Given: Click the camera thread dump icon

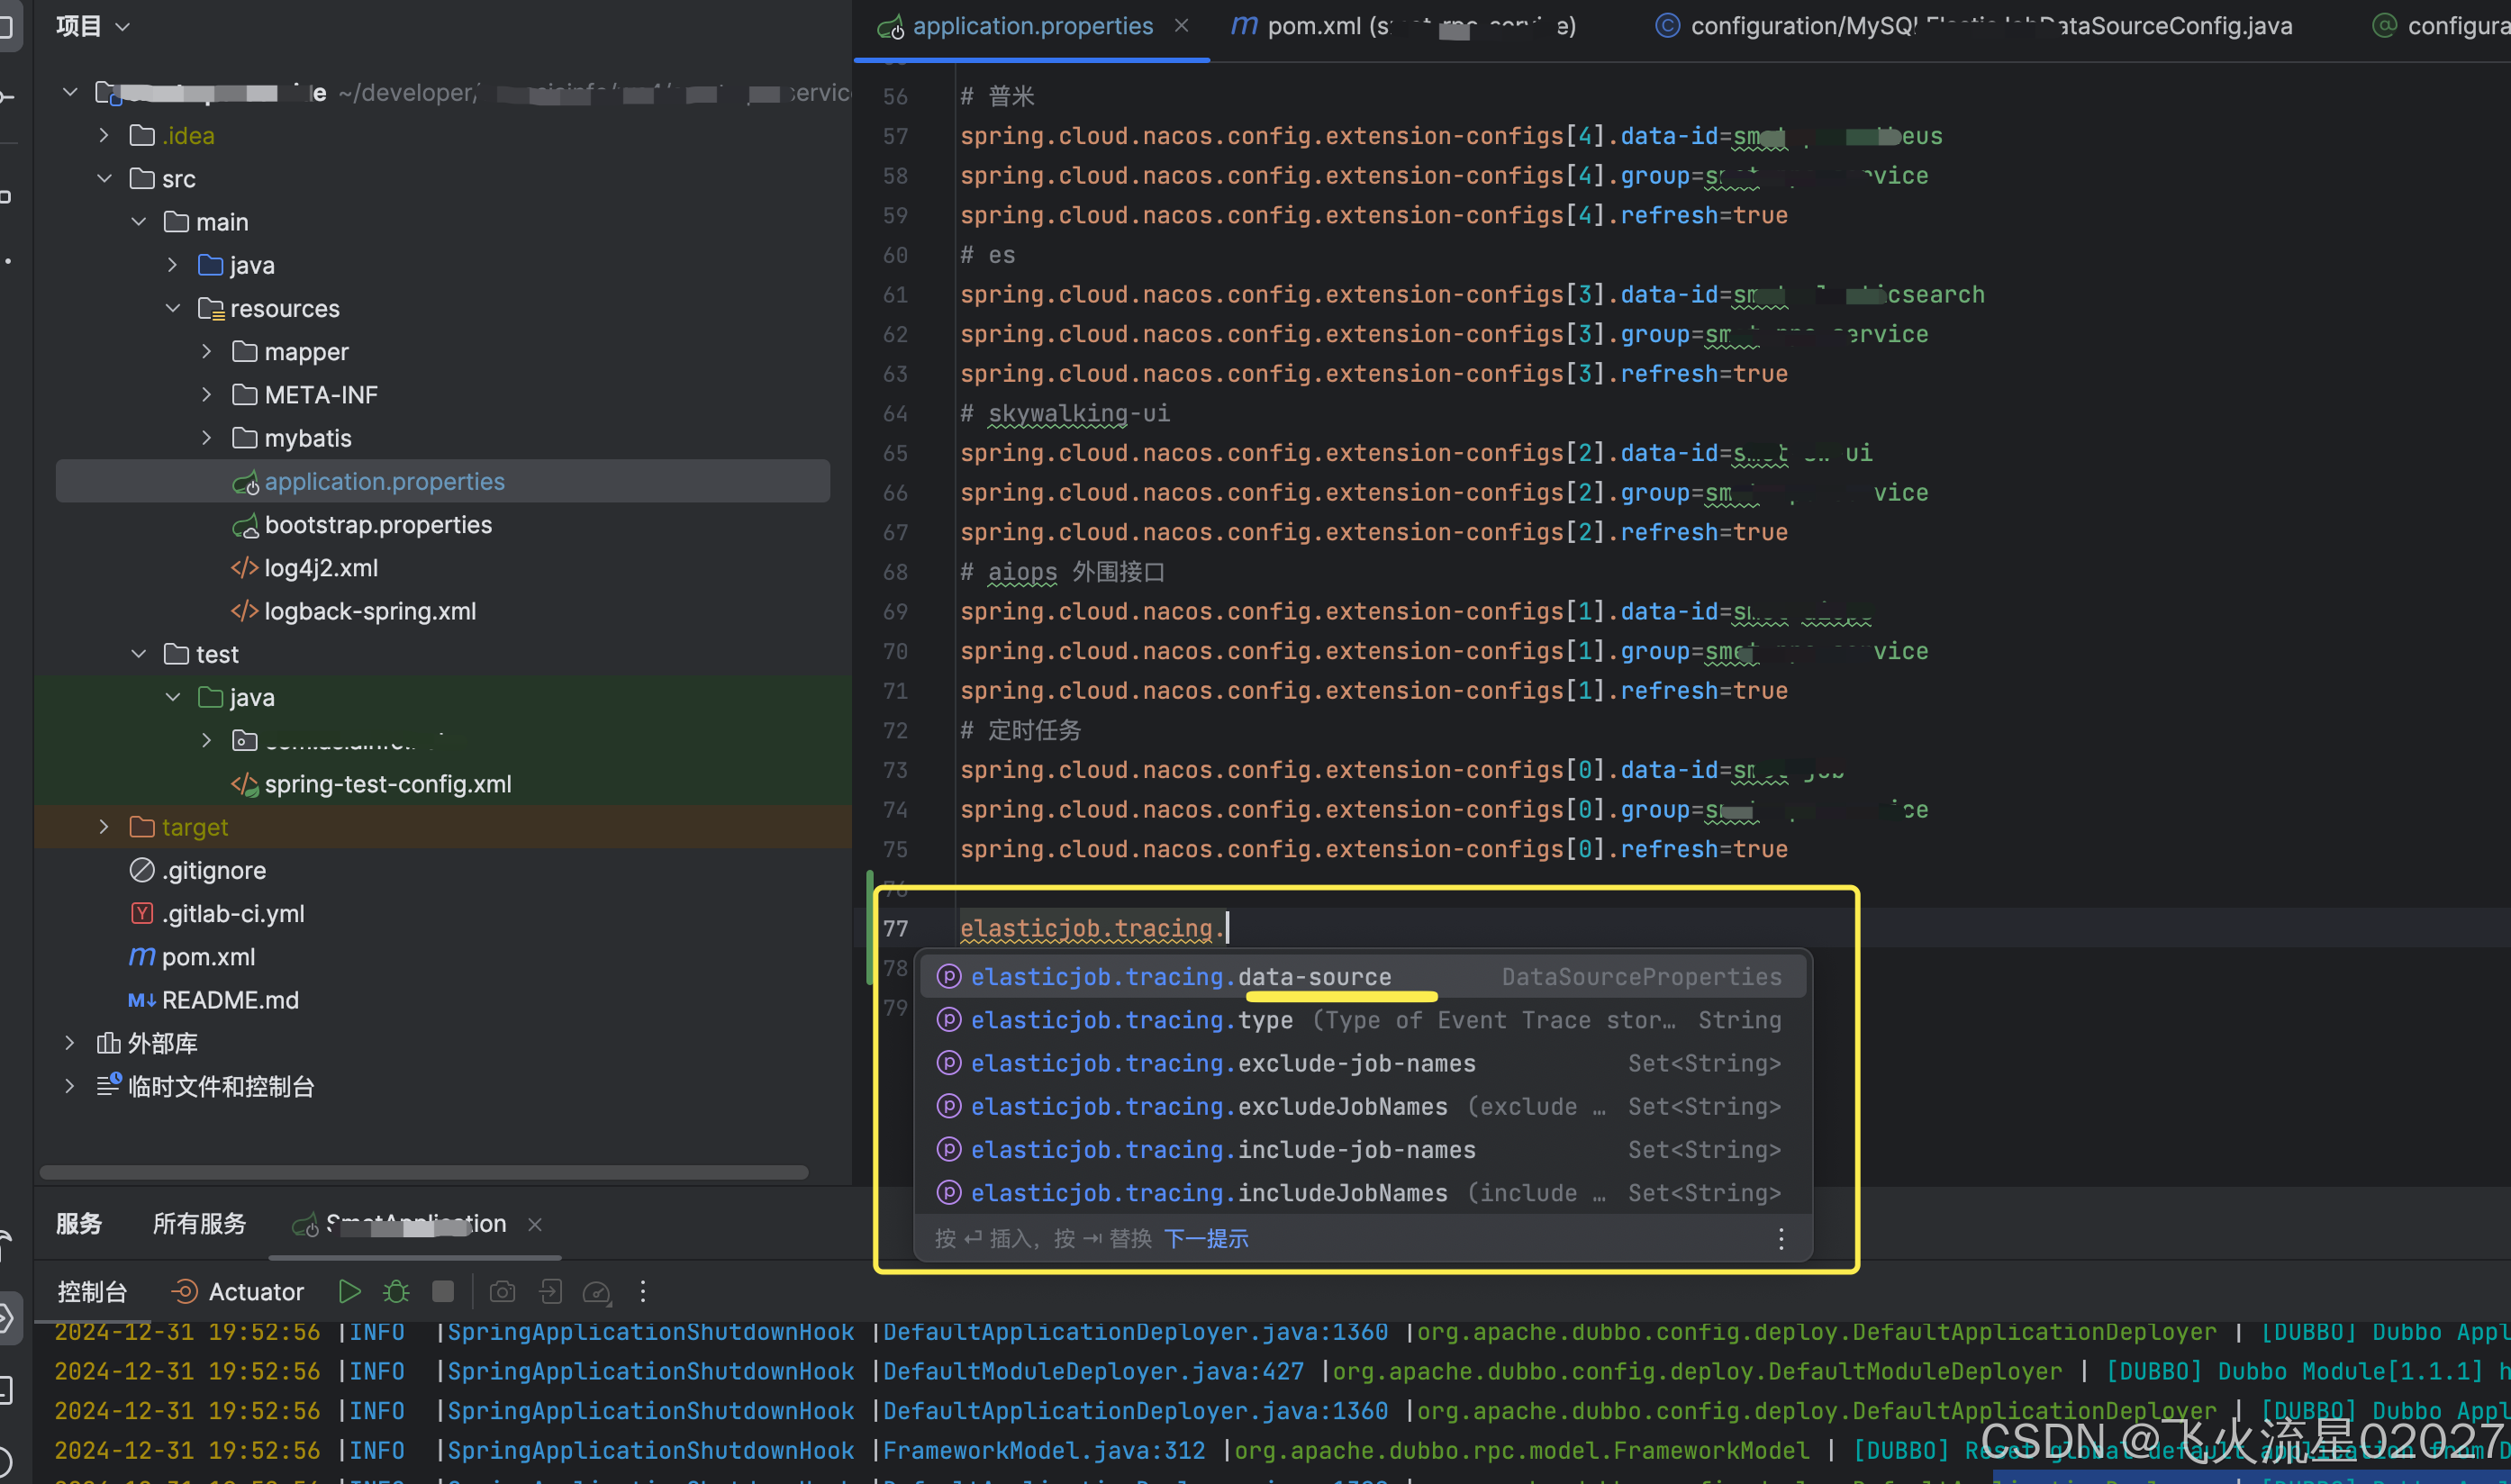Looking at the screenshot, I should pos(502,1291).
